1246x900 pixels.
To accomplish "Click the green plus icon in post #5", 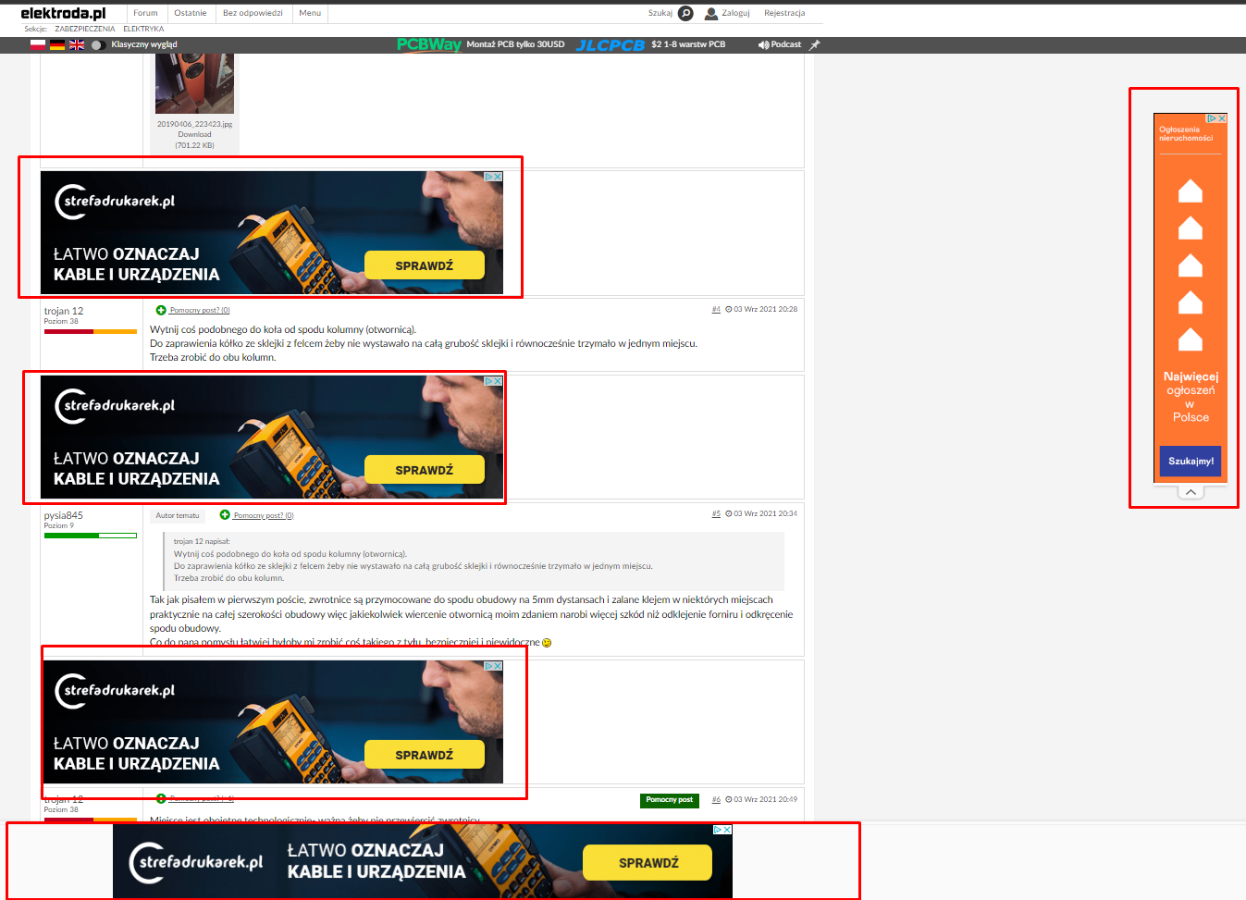I will [225, 515].
